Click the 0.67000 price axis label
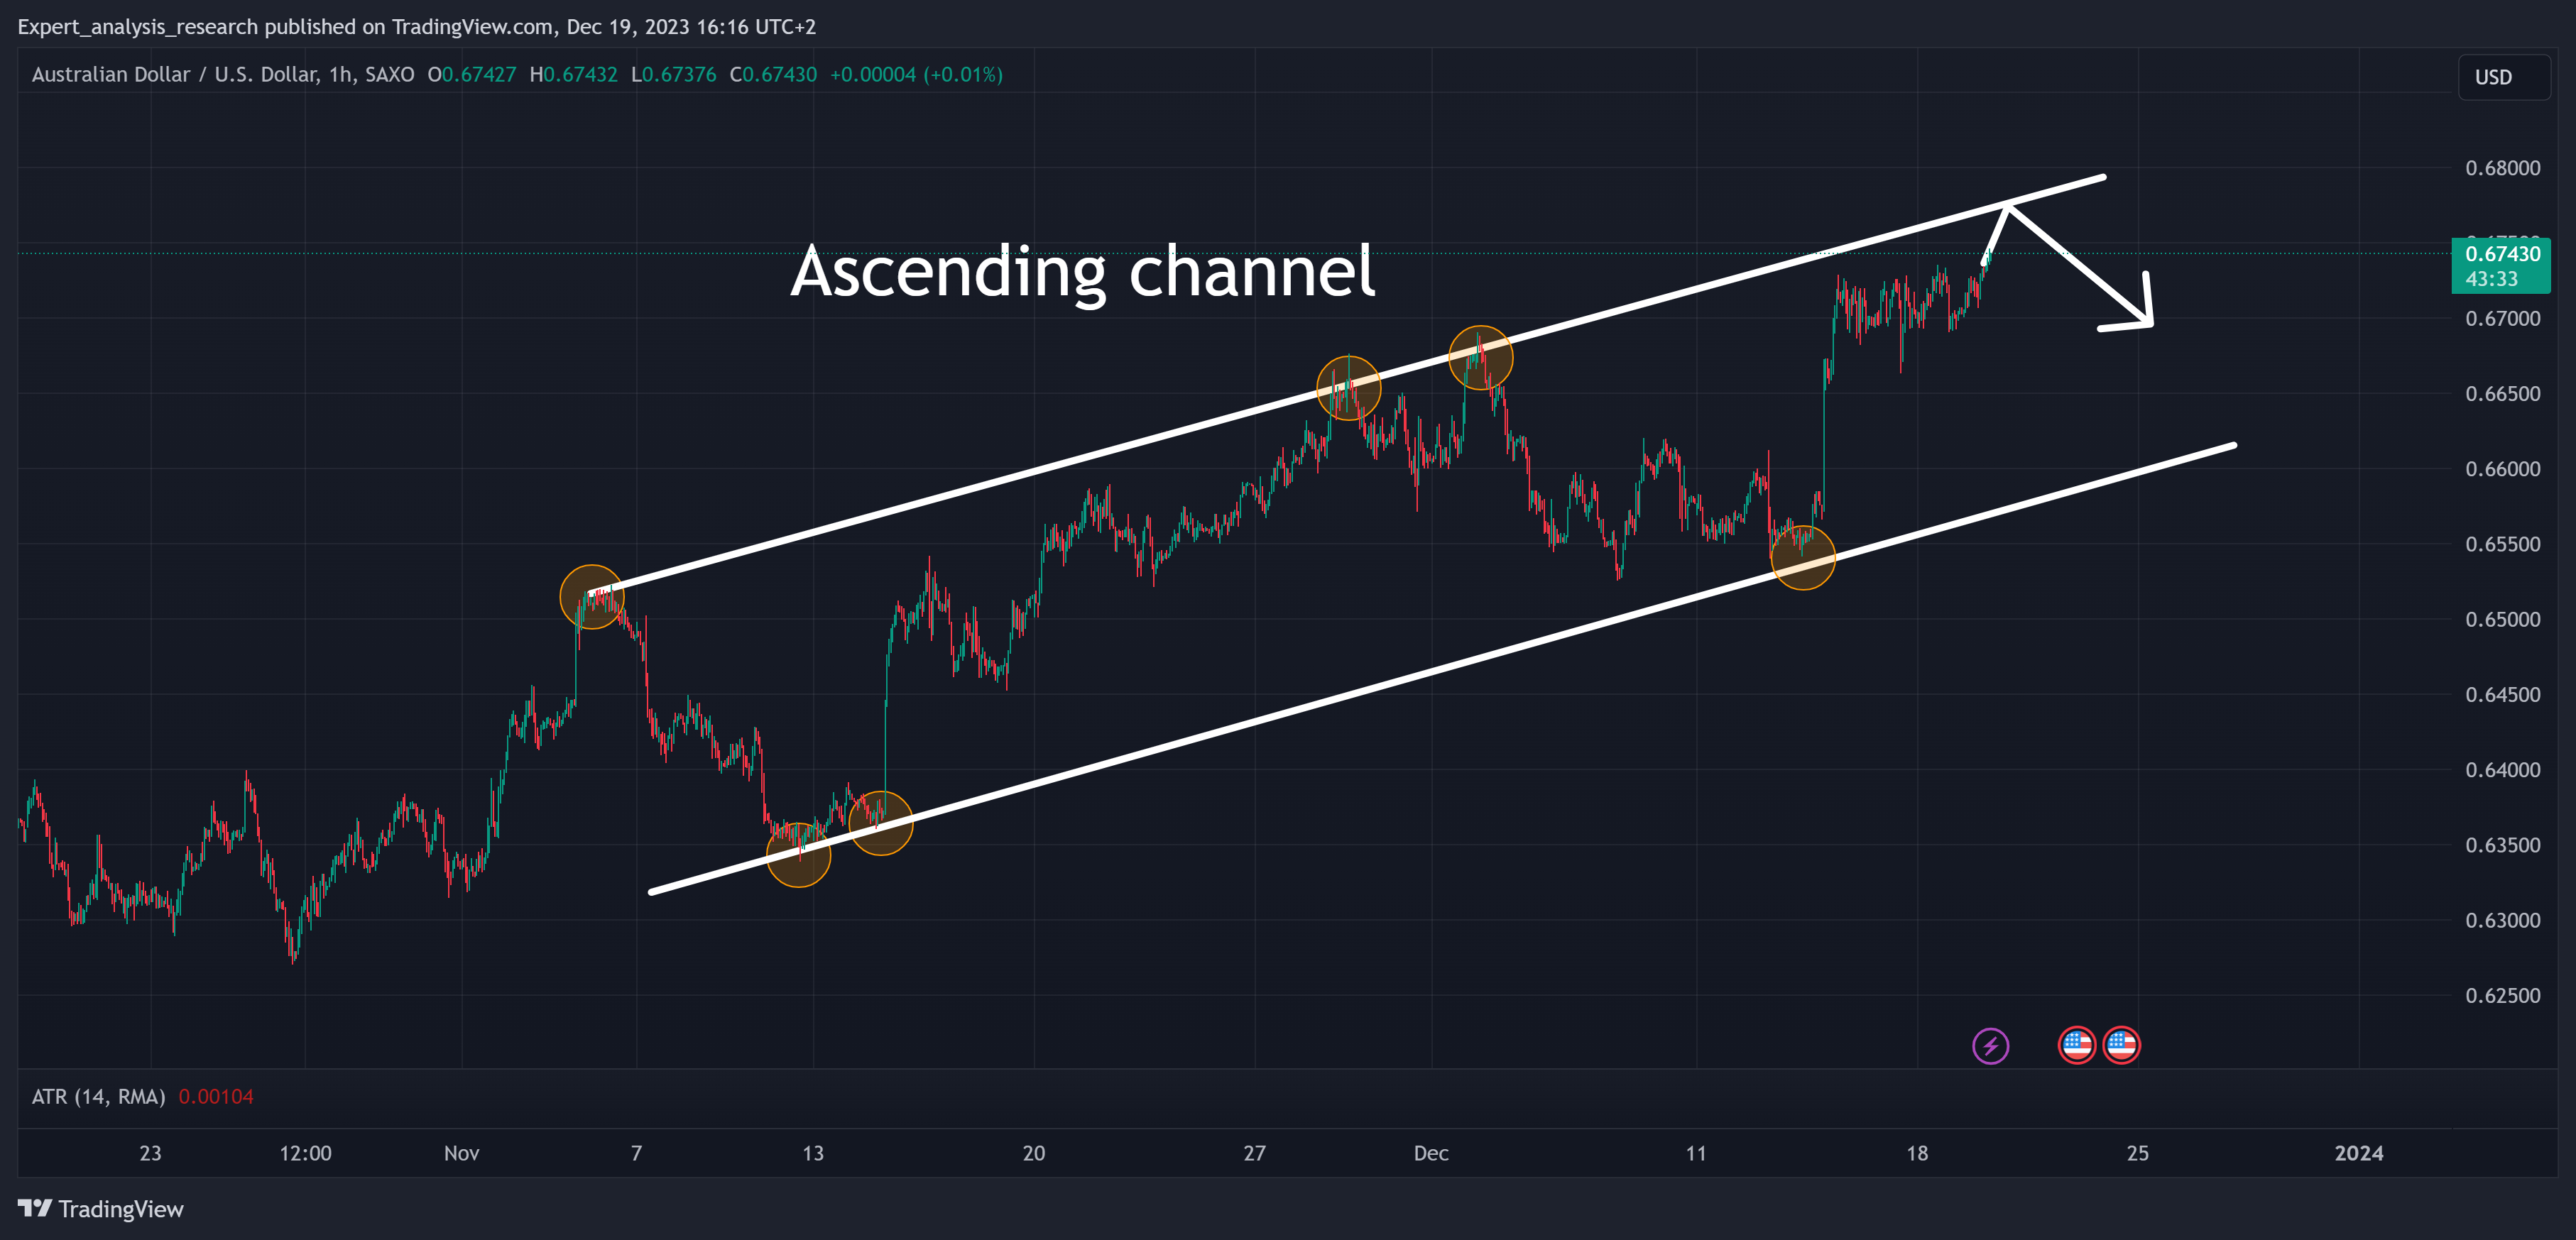This screenshot has height=1240, width=2576. 2502,318
